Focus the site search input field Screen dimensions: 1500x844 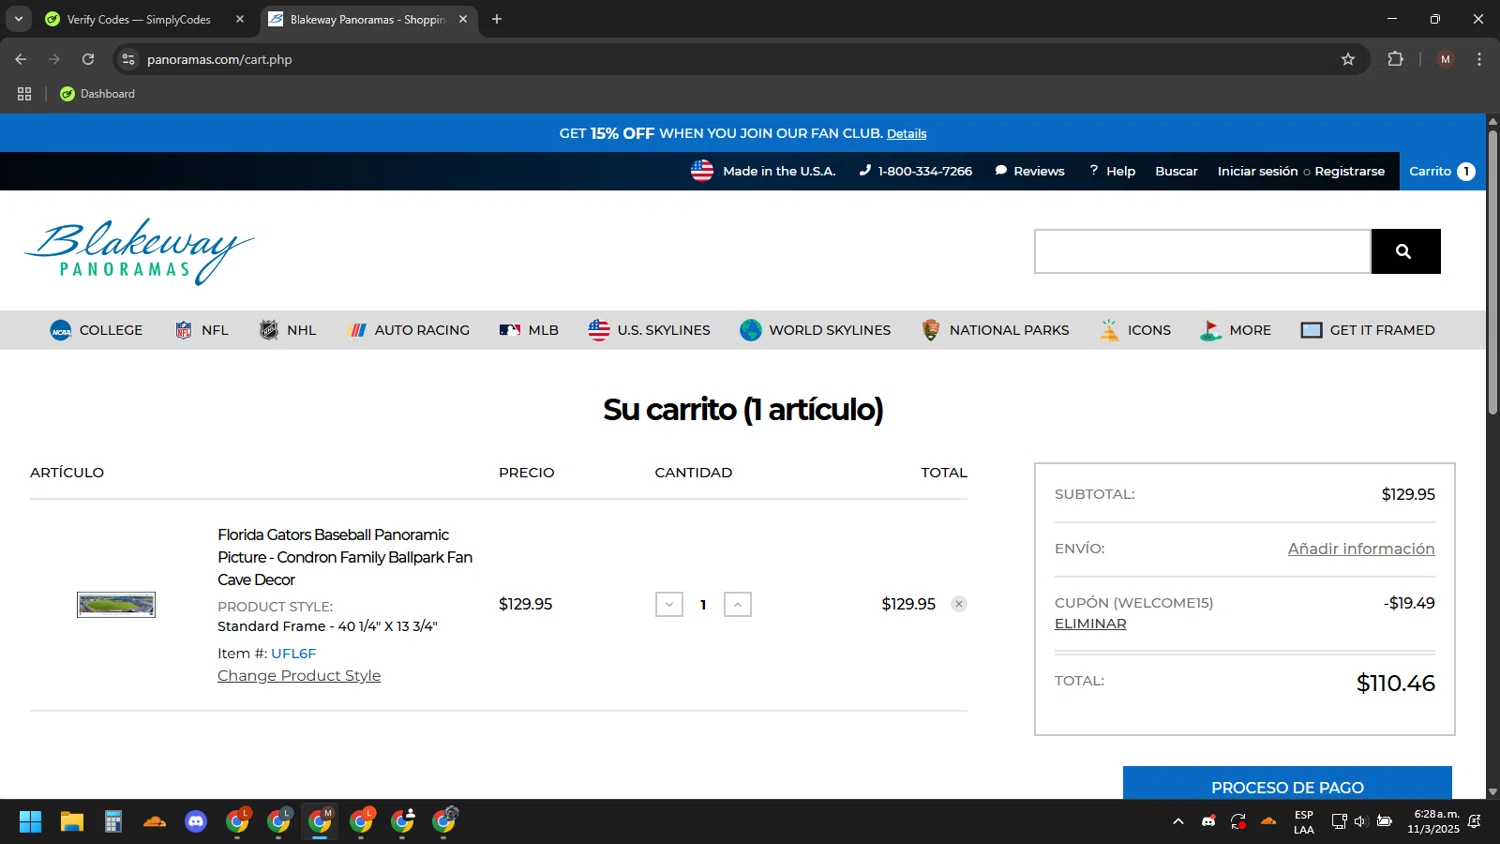point(1202,251)
